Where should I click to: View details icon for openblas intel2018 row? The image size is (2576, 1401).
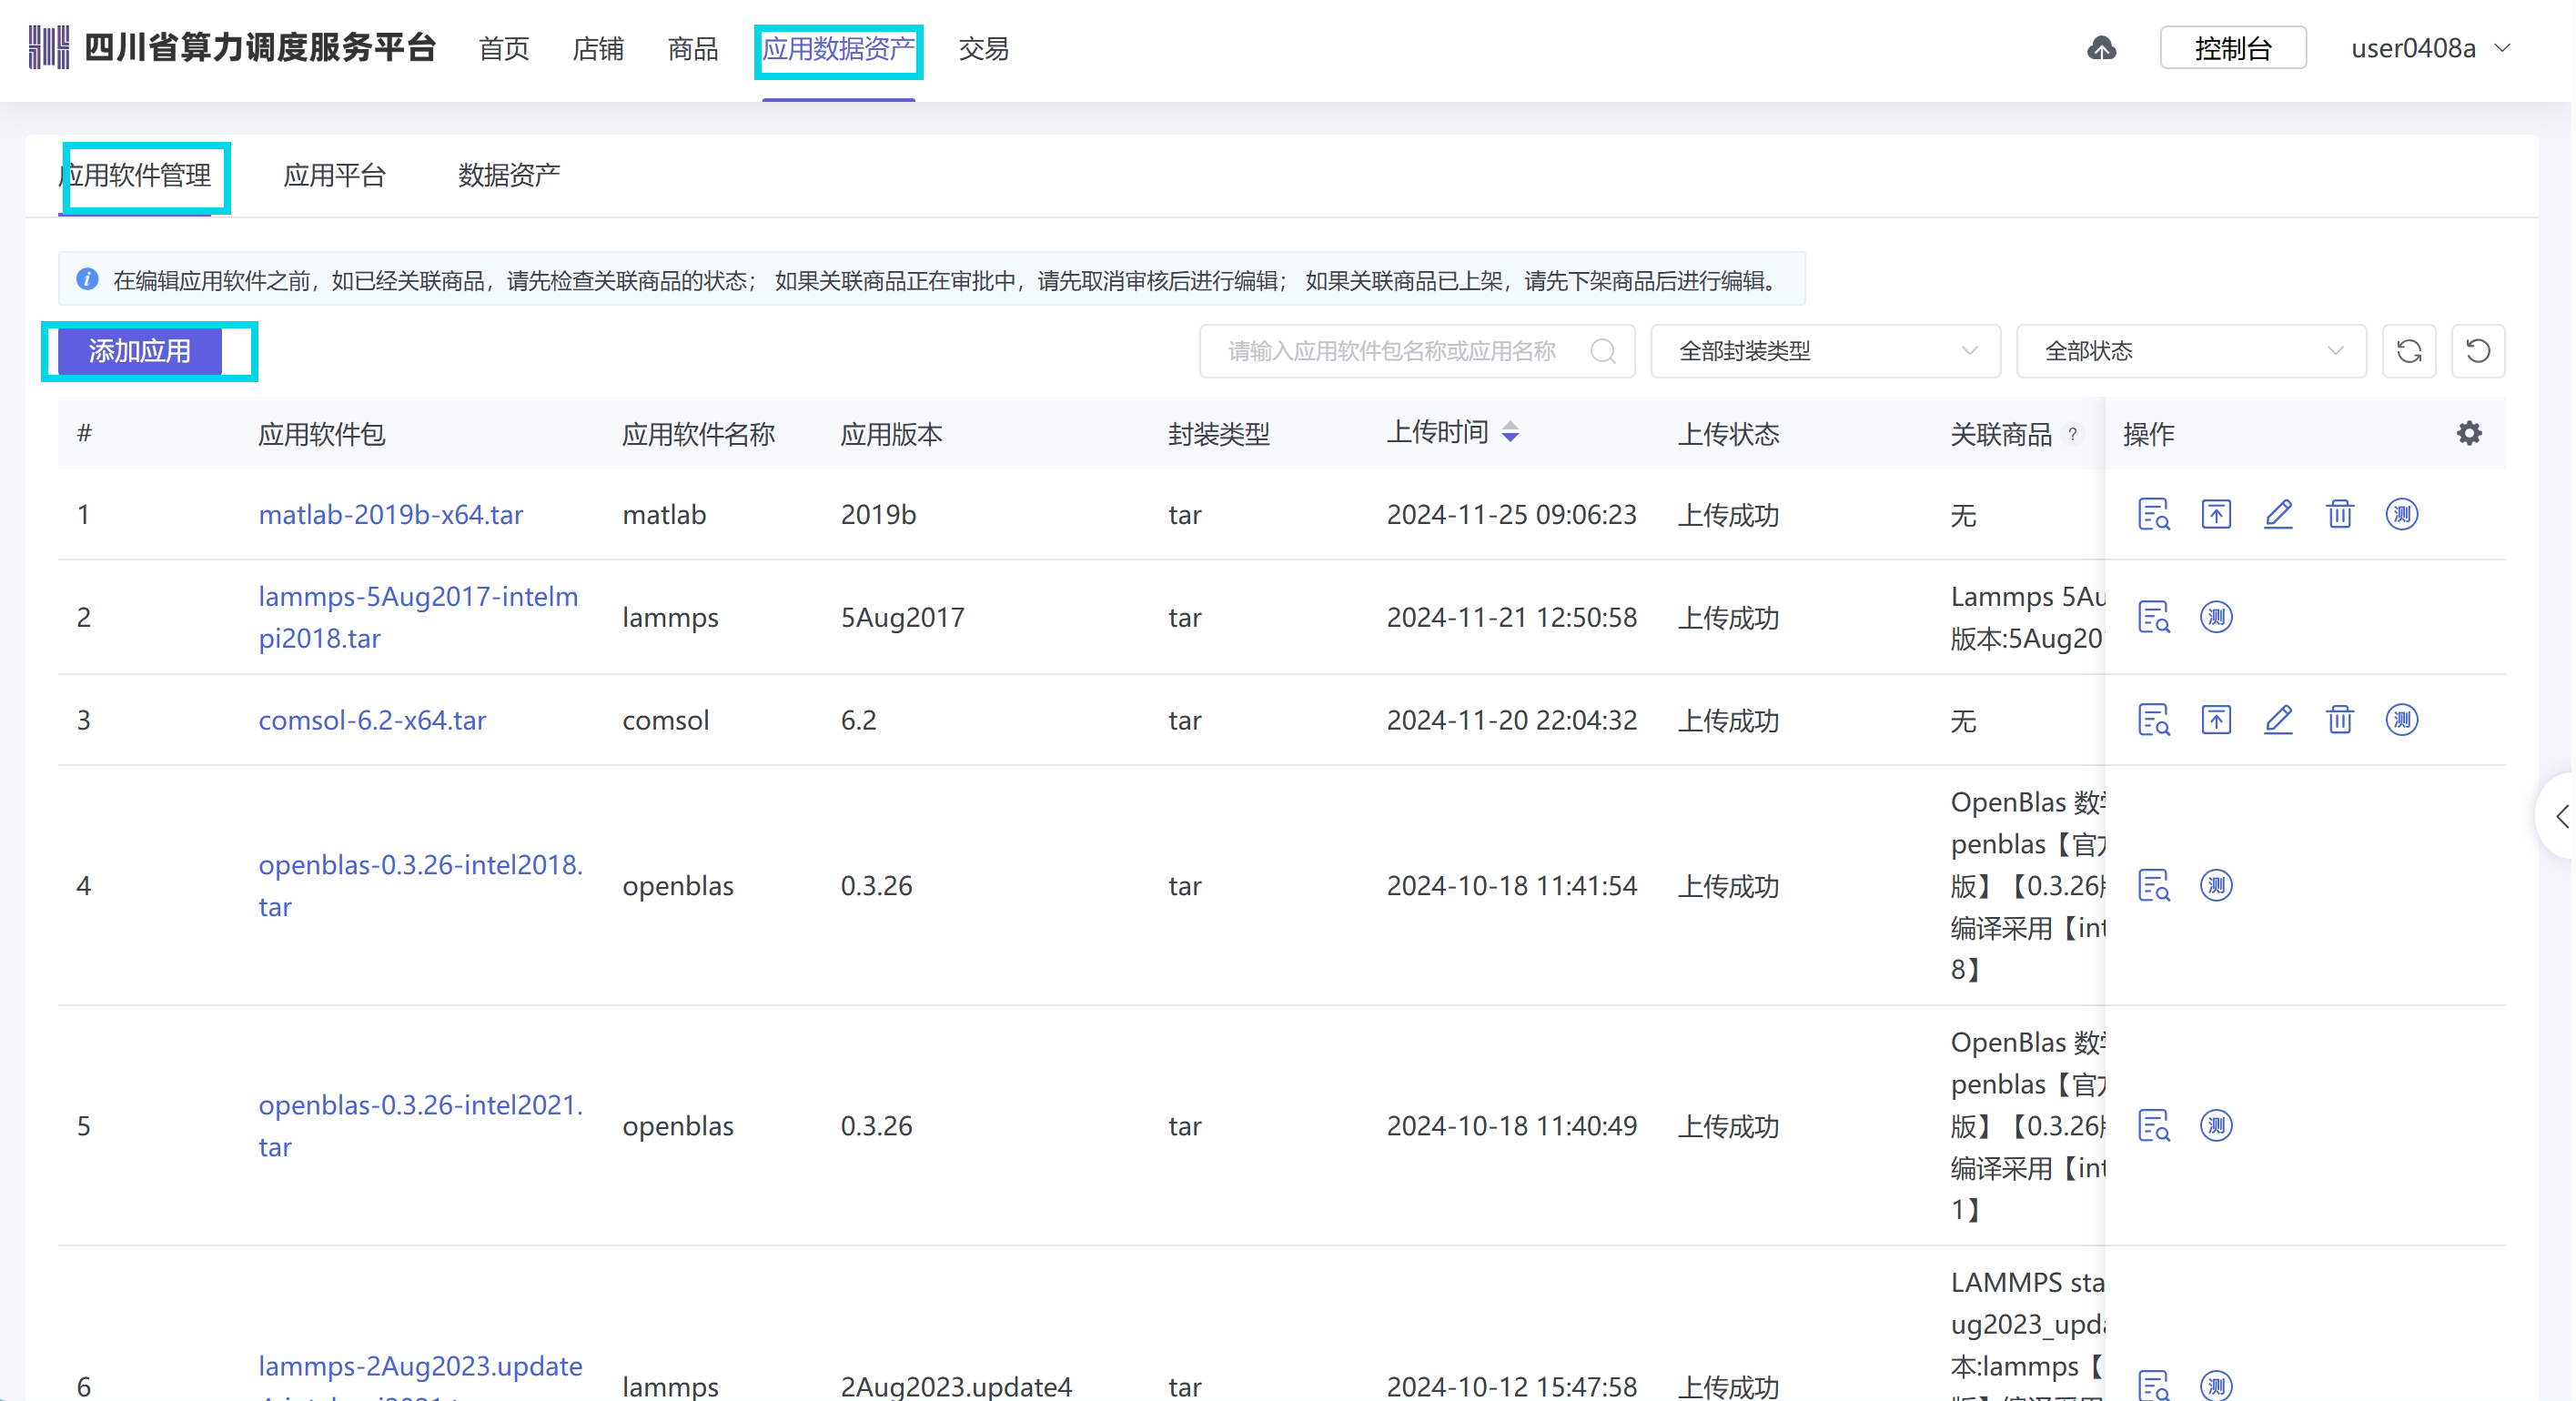[x=2153, y=886]
